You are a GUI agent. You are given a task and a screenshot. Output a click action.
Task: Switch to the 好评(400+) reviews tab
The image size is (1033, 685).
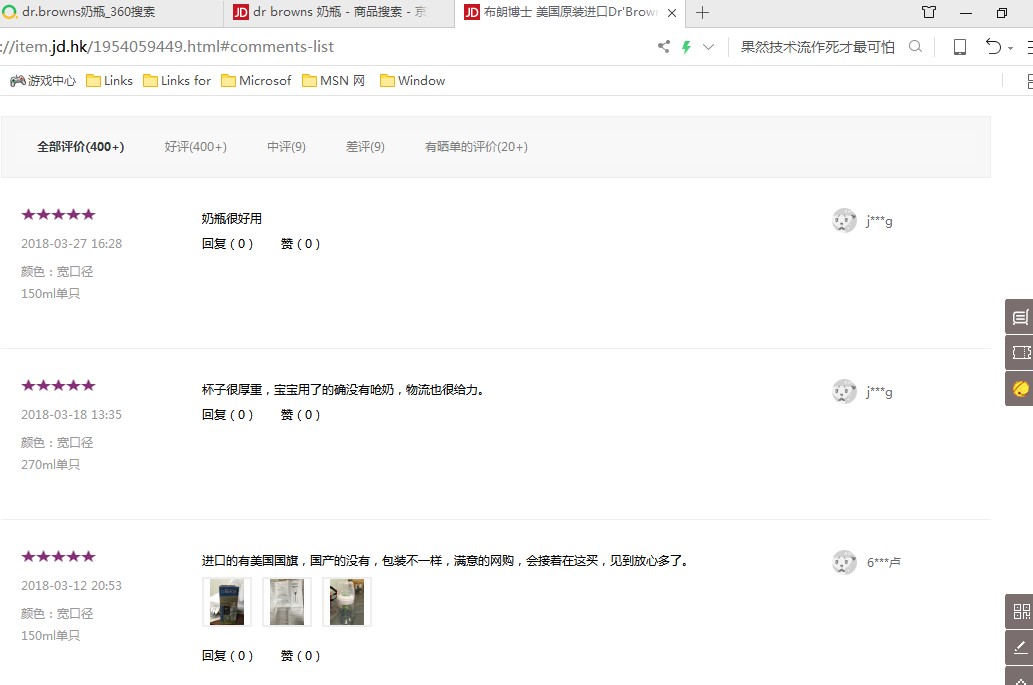click(195, 147)
